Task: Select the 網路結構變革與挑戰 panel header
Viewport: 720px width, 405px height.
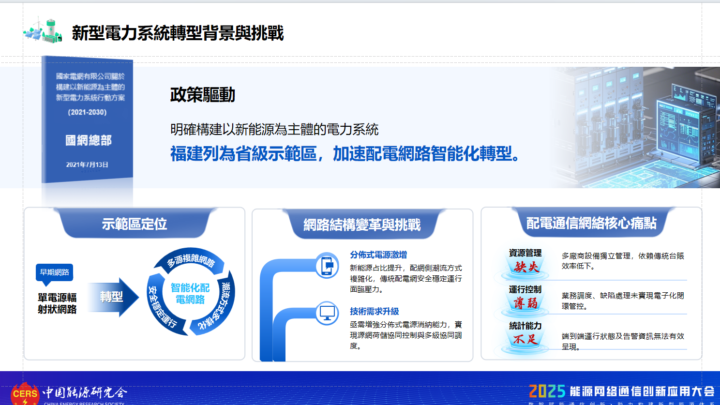Action: point(361,223)
